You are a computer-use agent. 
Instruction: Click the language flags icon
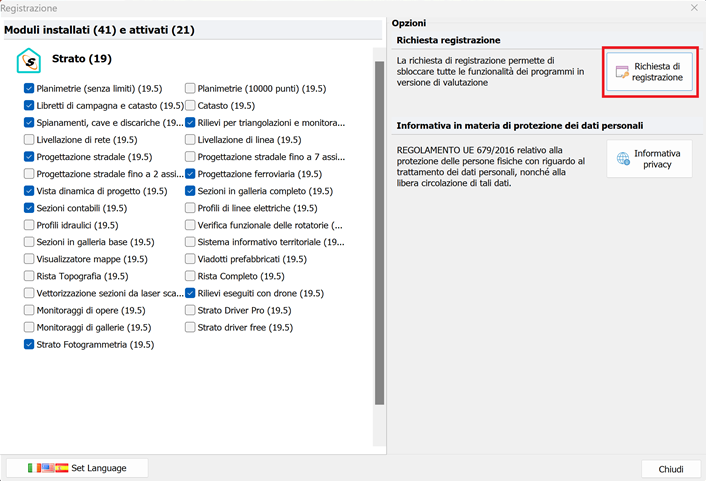point(48,468)
